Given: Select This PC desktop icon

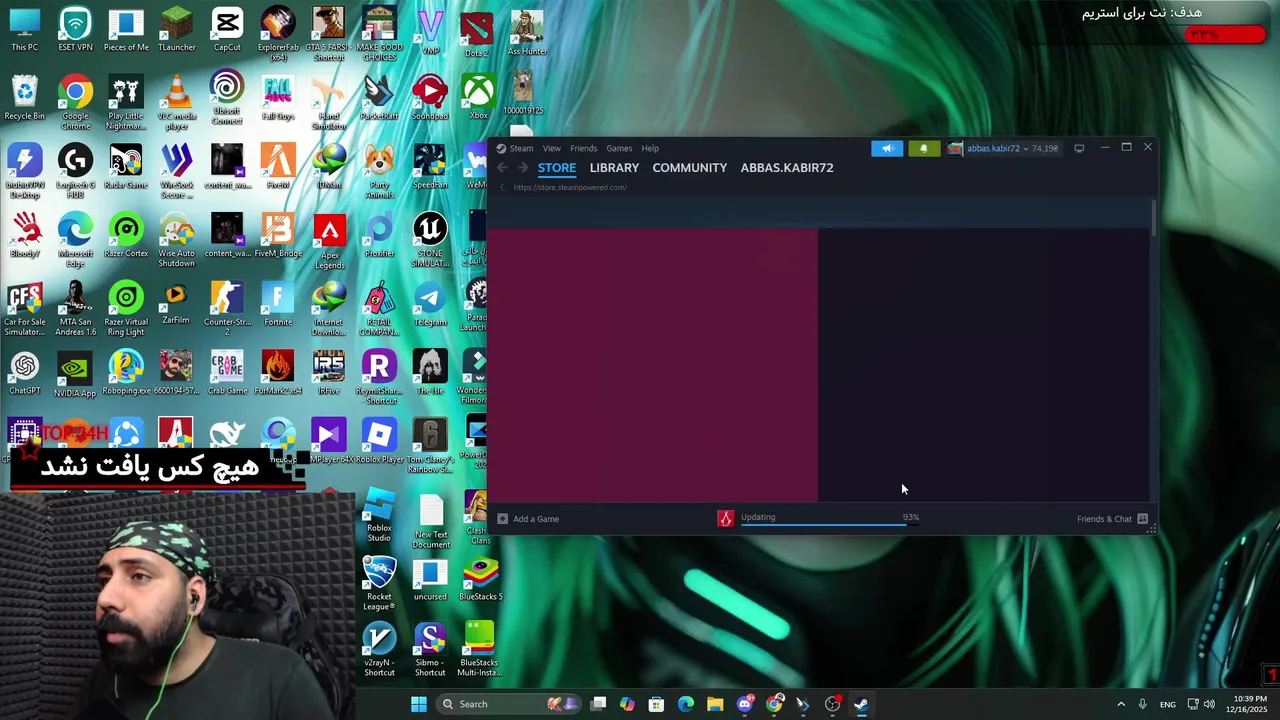Looking at the screenshot, I should 24,30.
